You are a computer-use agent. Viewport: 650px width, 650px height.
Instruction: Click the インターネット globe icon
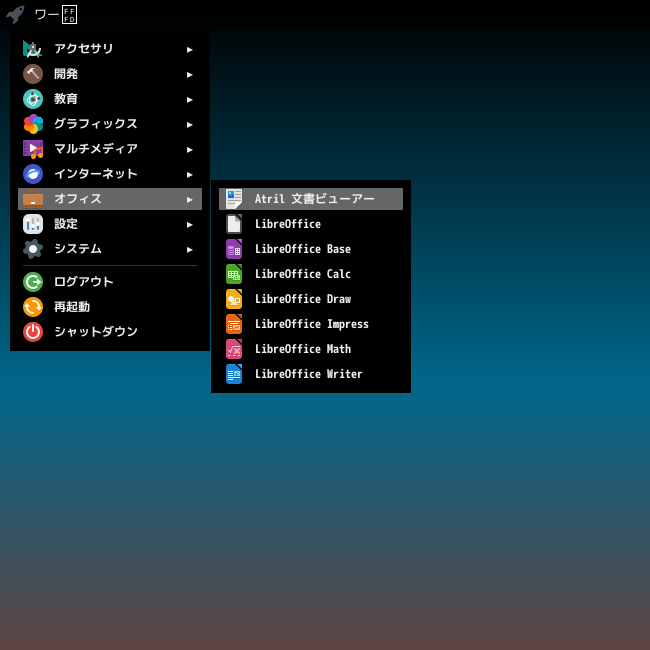pyautogui.click(x=33, y=174)
